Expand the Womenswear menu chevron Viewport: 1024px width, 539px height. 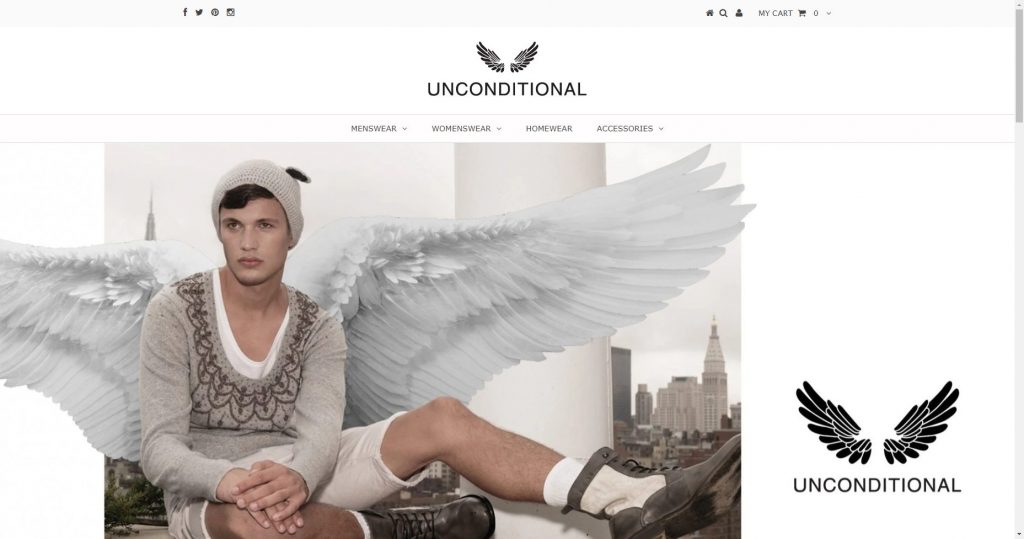(x=499, y=129)
